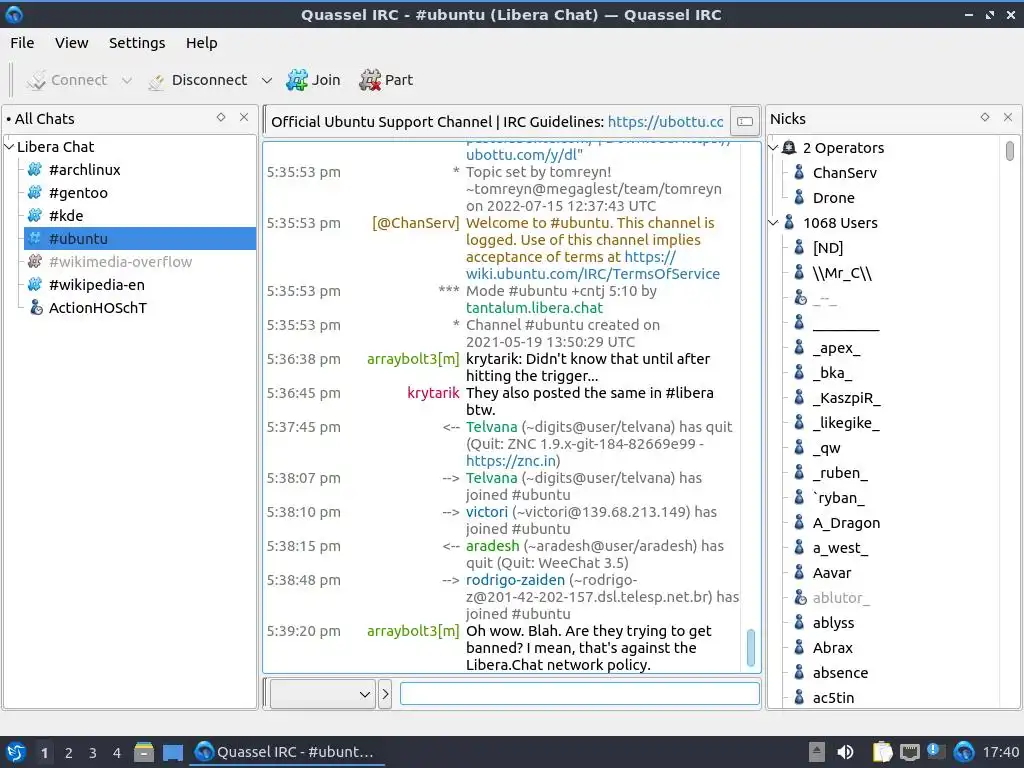This screenshot has width=1024, height=768.
Task: Select the #archlinux channel icon
Action: 35,170
